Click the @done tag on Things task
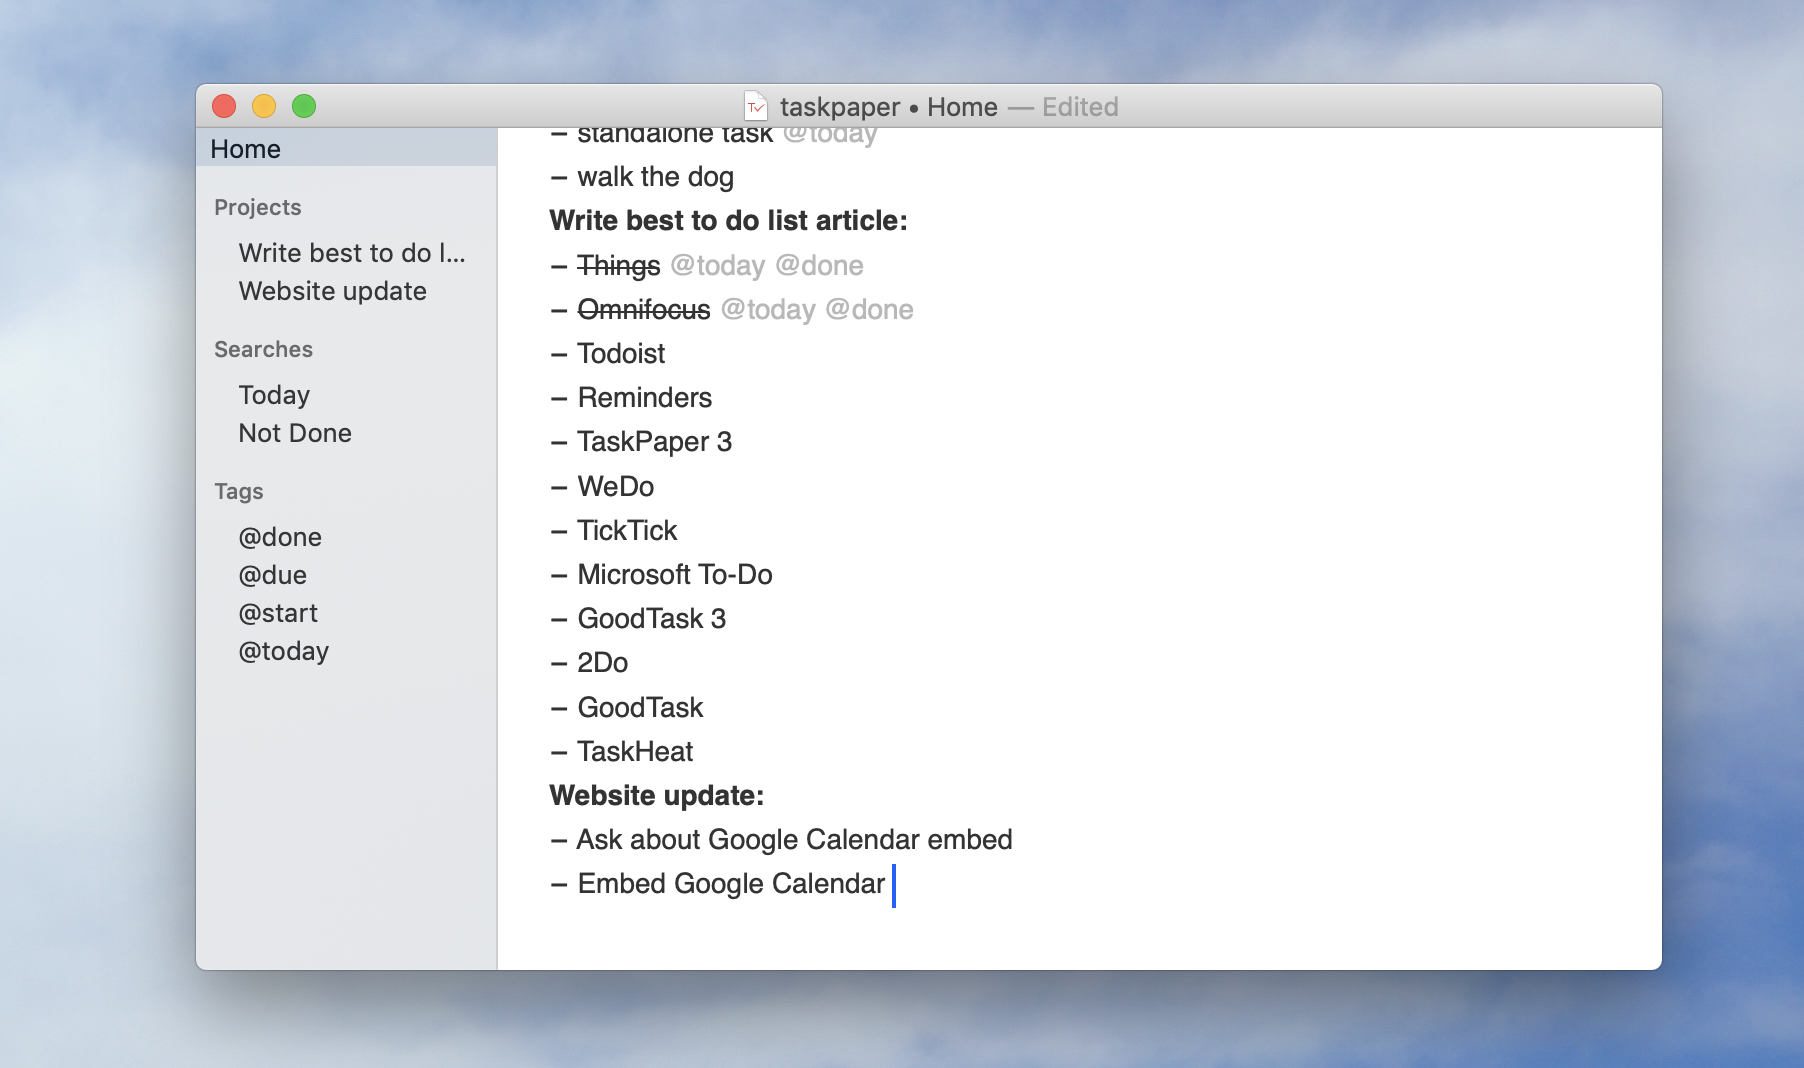 pyautogui.click(x=819, y=266)
